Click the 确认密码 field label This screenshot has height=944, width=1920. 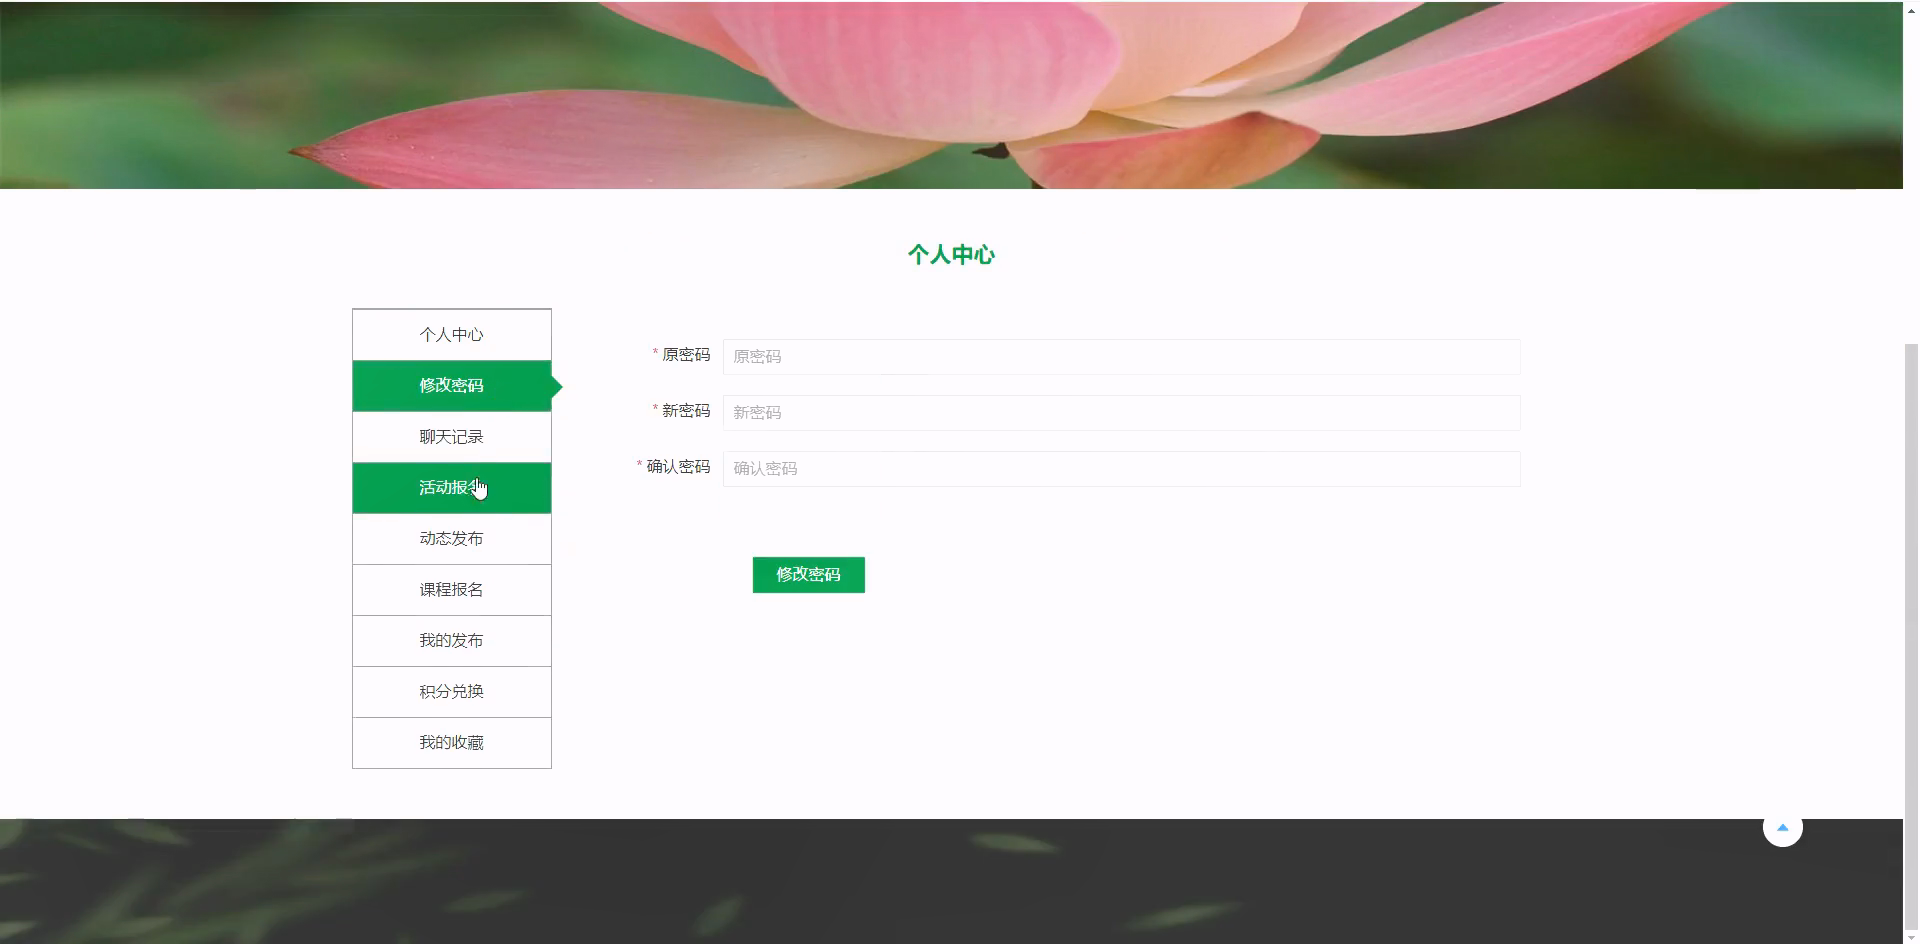coord(678,467)
